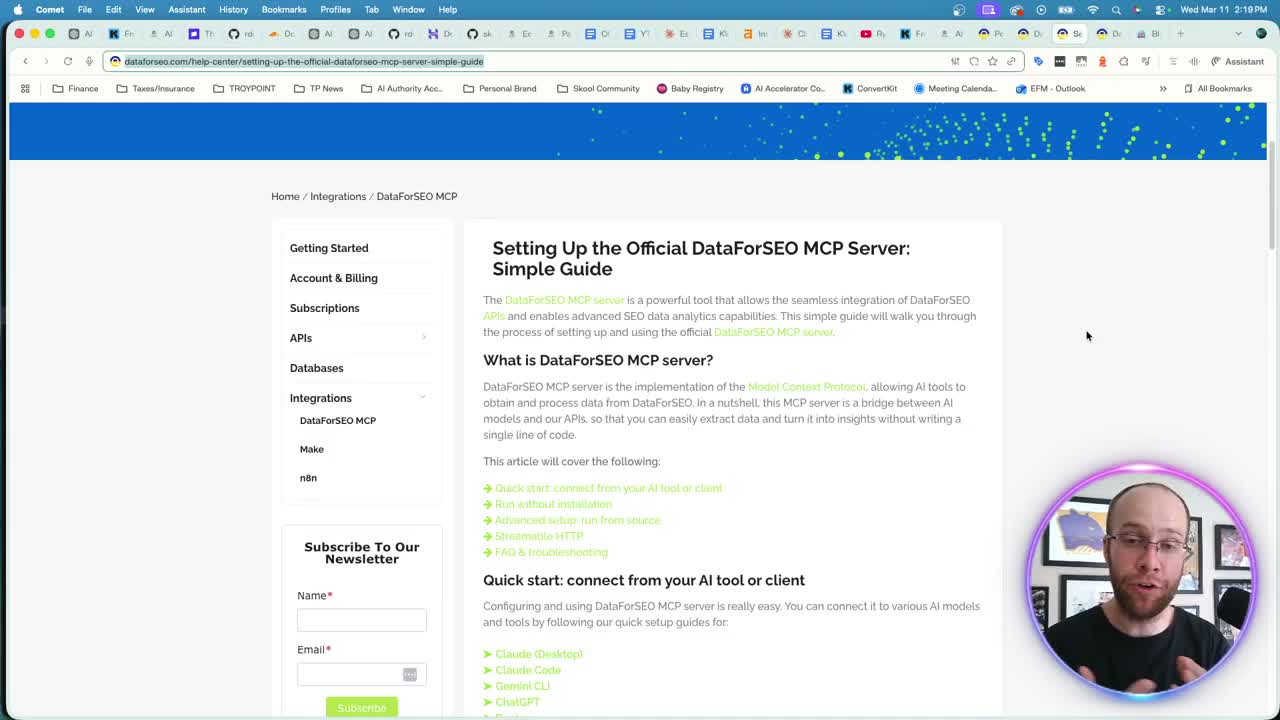The image size is (1280, 720).
Task: Open a new tab with the plus icon
Action: pos(1180,33)
